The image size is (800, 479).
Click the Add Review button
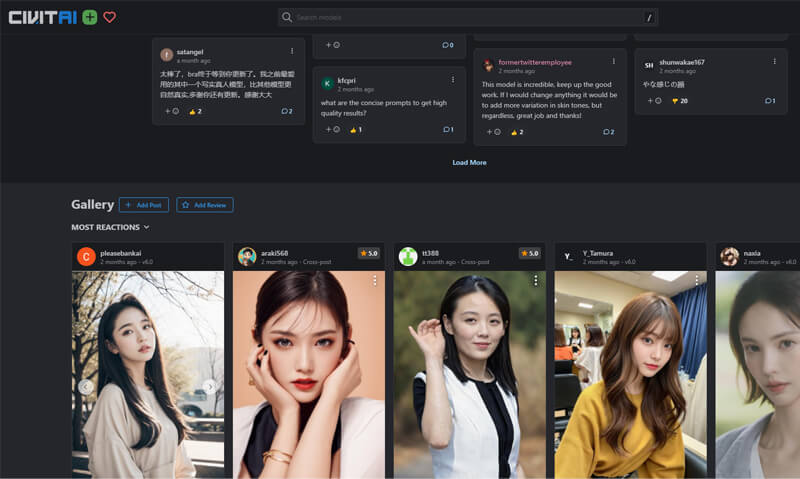tap(204, 205)
